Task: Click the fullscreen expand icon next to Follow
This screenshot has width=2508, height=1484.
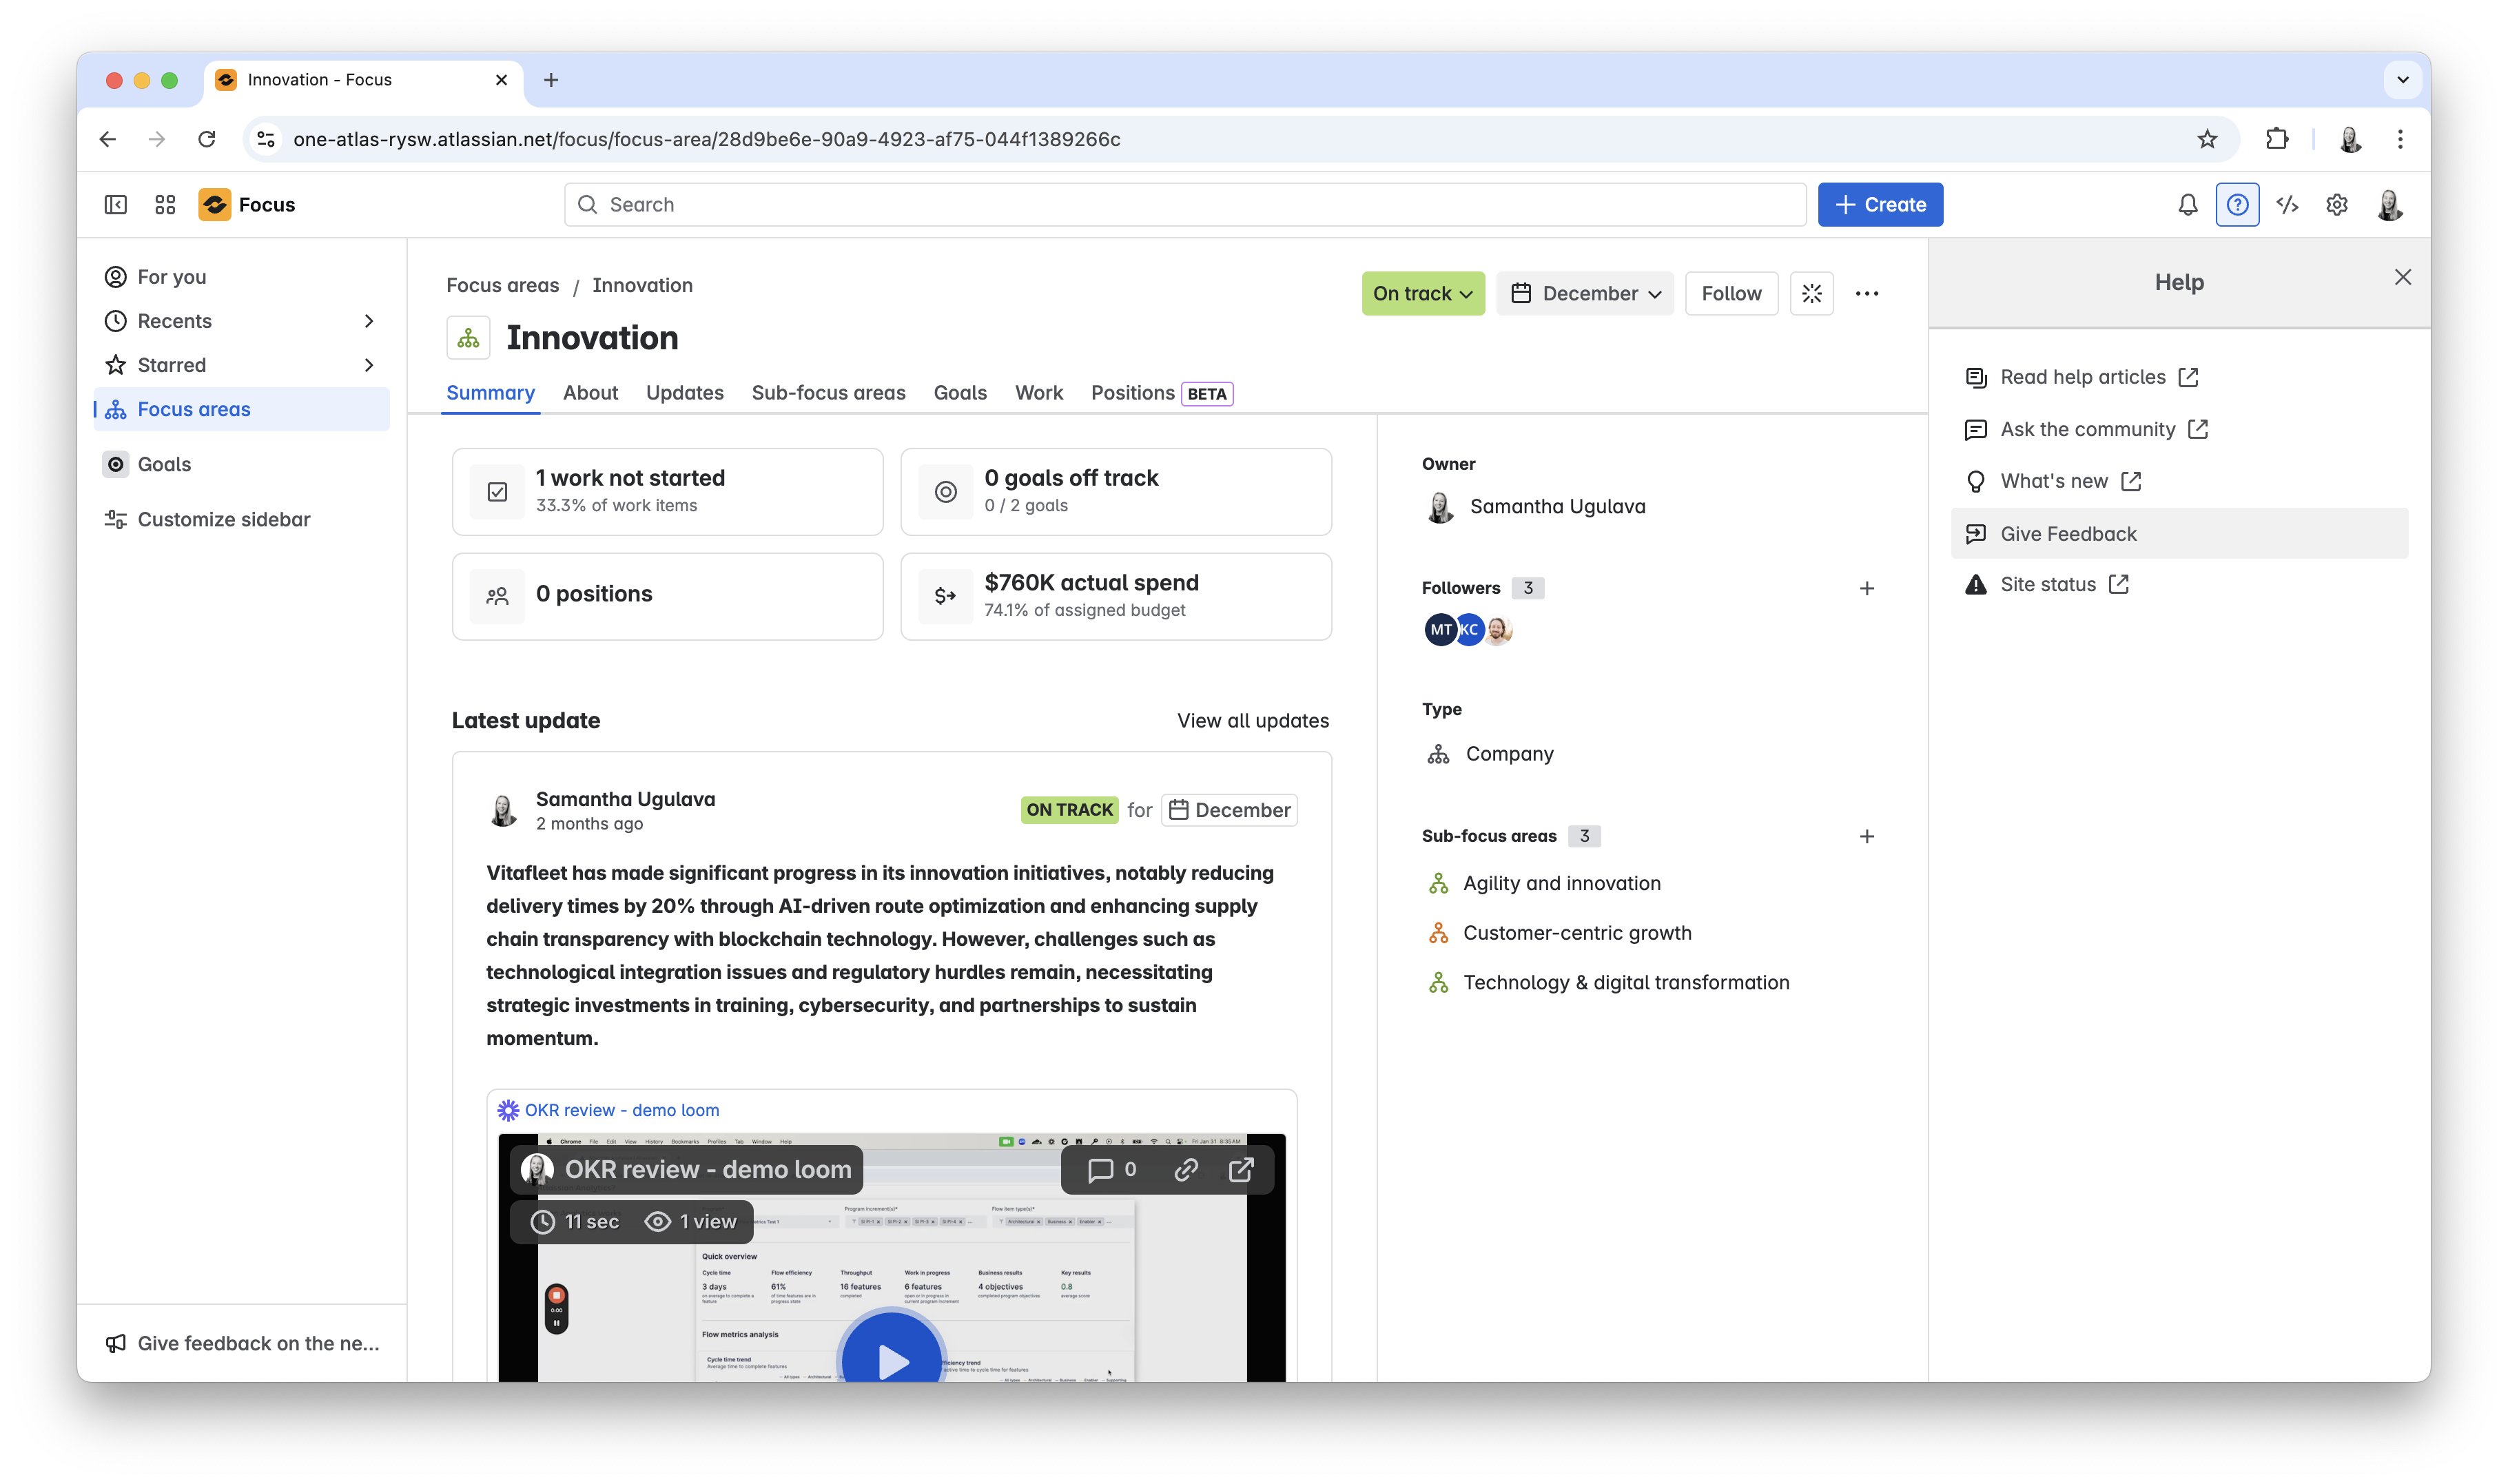Action: 1812,293
